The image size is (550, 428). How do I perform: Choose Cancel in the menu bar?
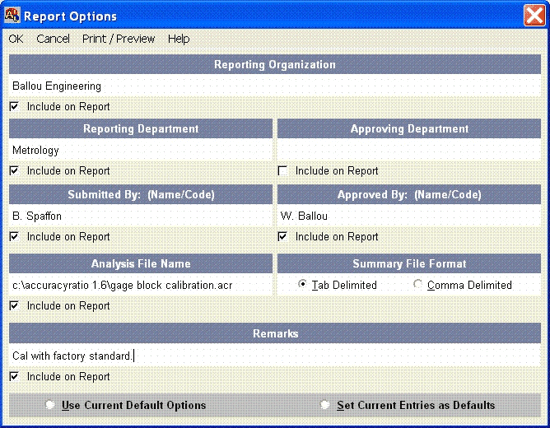[x=53, y=39]
